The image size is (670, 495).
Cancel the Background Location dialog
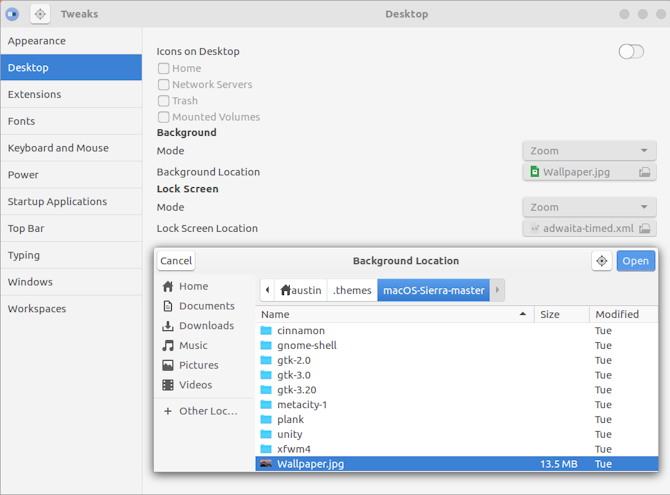click(x=176, y=261)
